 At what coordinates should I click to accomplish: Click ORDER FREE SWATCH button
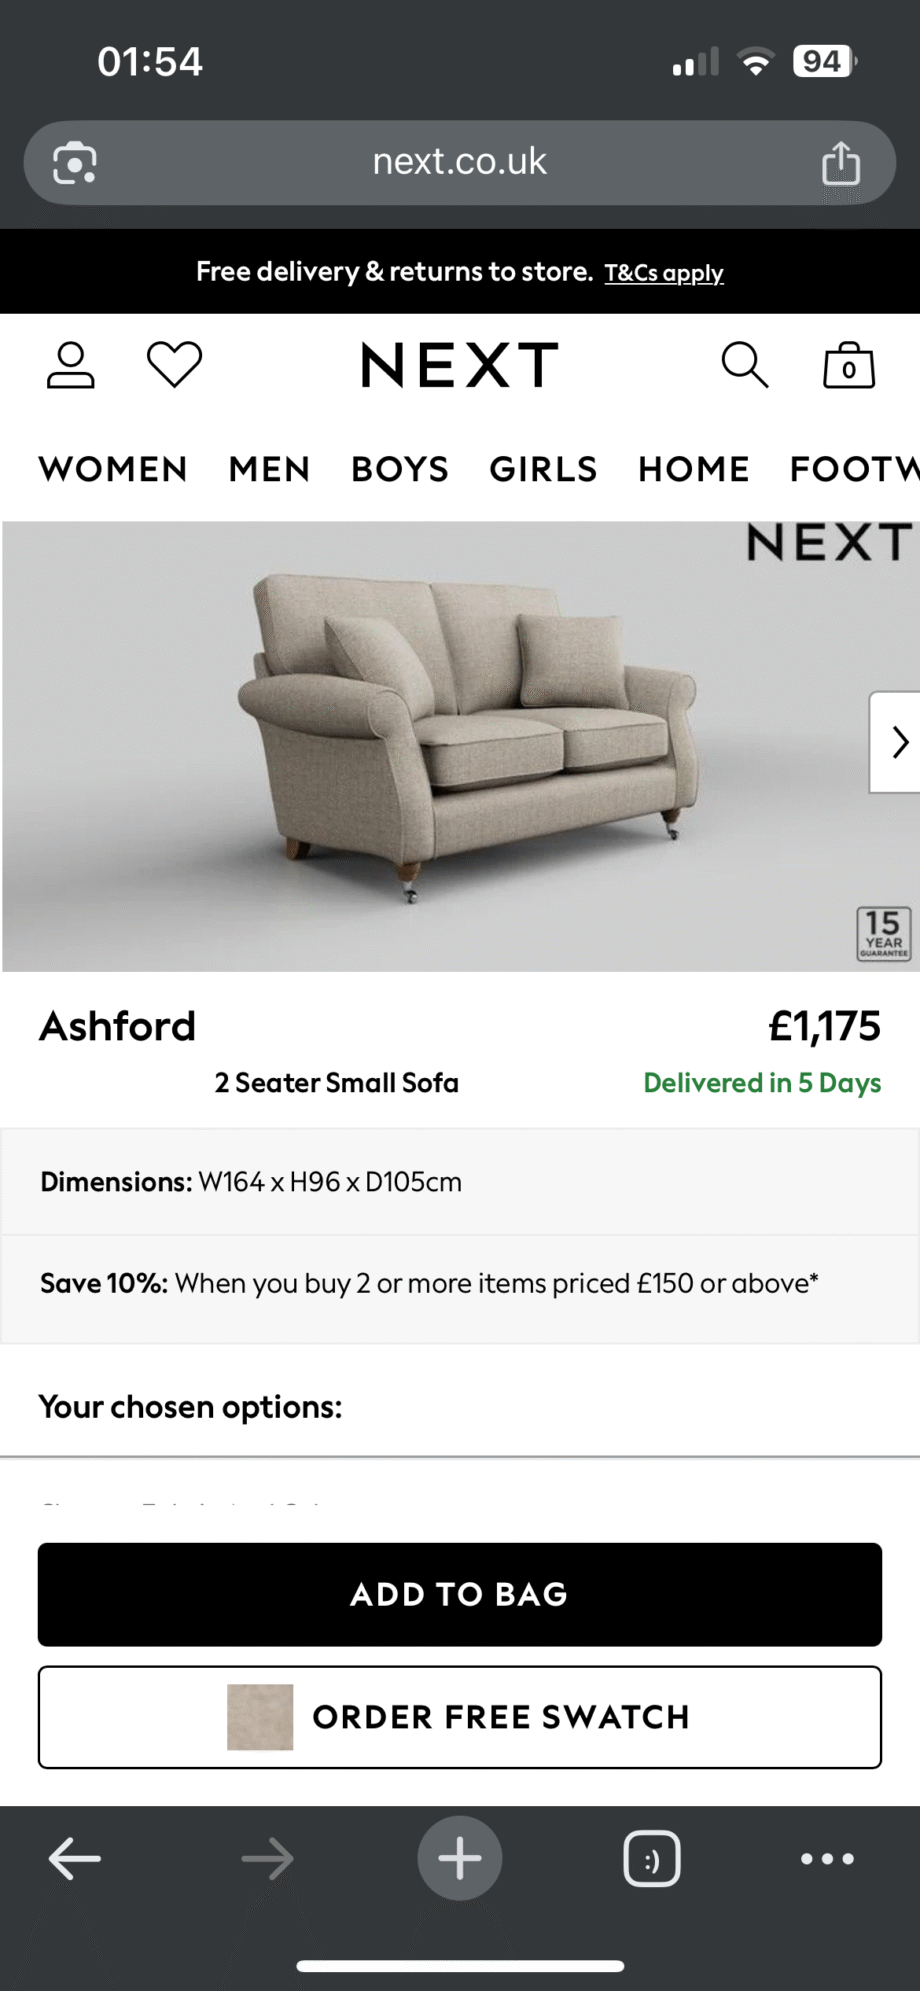pos(500,1717)
